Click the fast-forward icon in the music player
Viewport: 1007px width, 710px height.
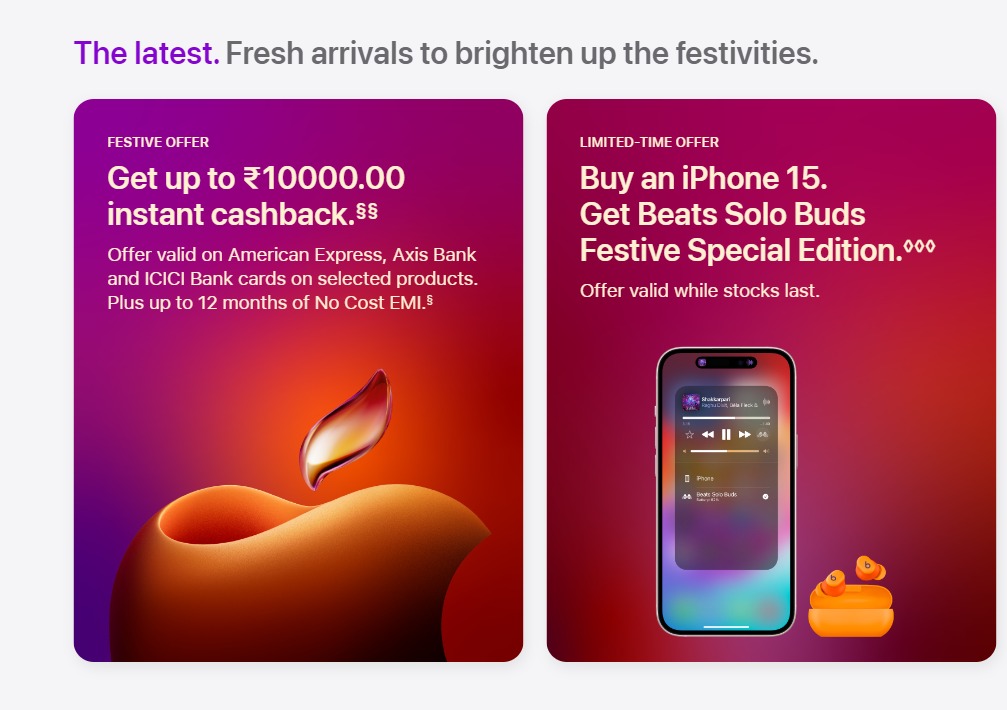coord(745,435)
